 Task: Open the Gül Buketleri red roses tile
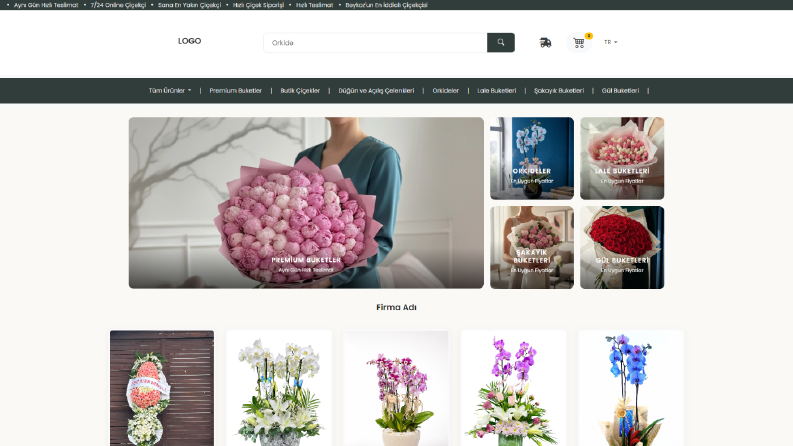pos(622,247)
